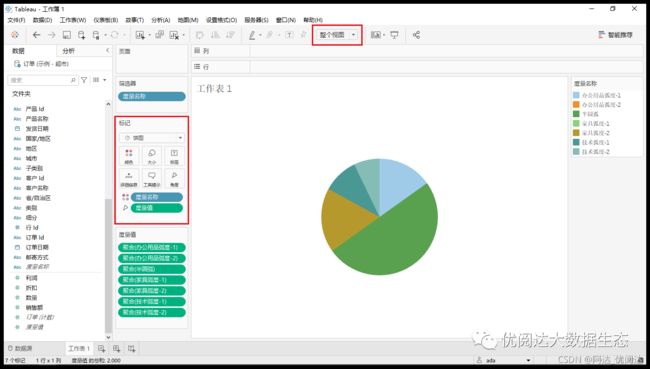Click the filter pill on the 筛选器 shelf
The height and width of the screenshot is (369, 650).
[152, 96]
